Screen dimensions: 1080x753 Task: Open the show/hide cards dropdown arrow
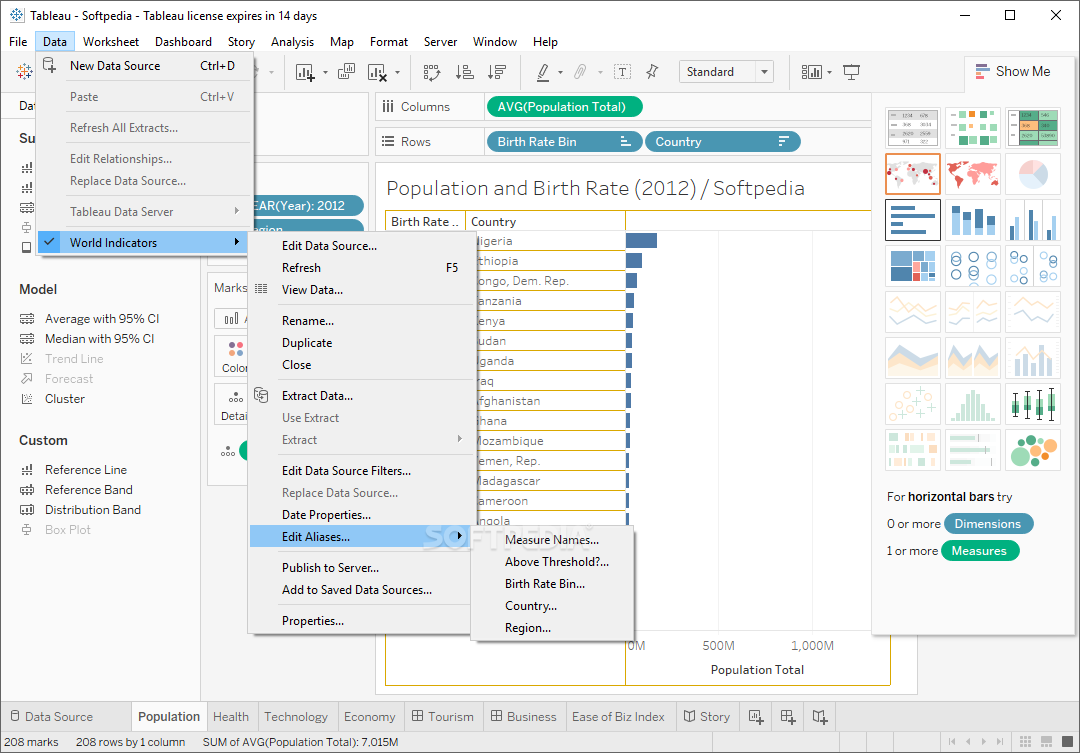(829, 72)
